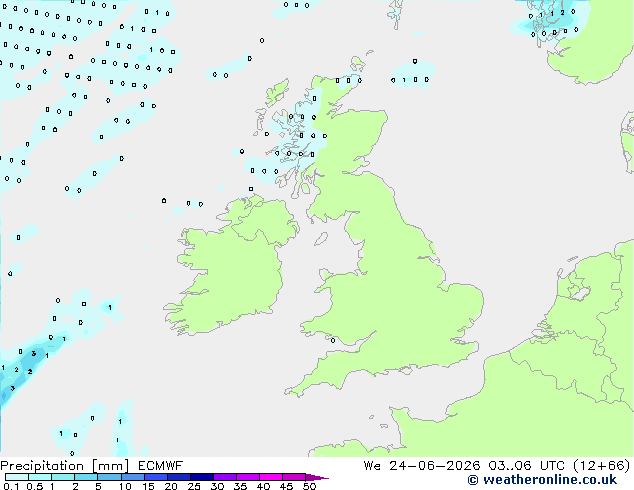Viewport: 634px width, 490px height.
Task: Click the "24-06-2026" forecast date
Action: pyautogui.click(x=435, y=466)
